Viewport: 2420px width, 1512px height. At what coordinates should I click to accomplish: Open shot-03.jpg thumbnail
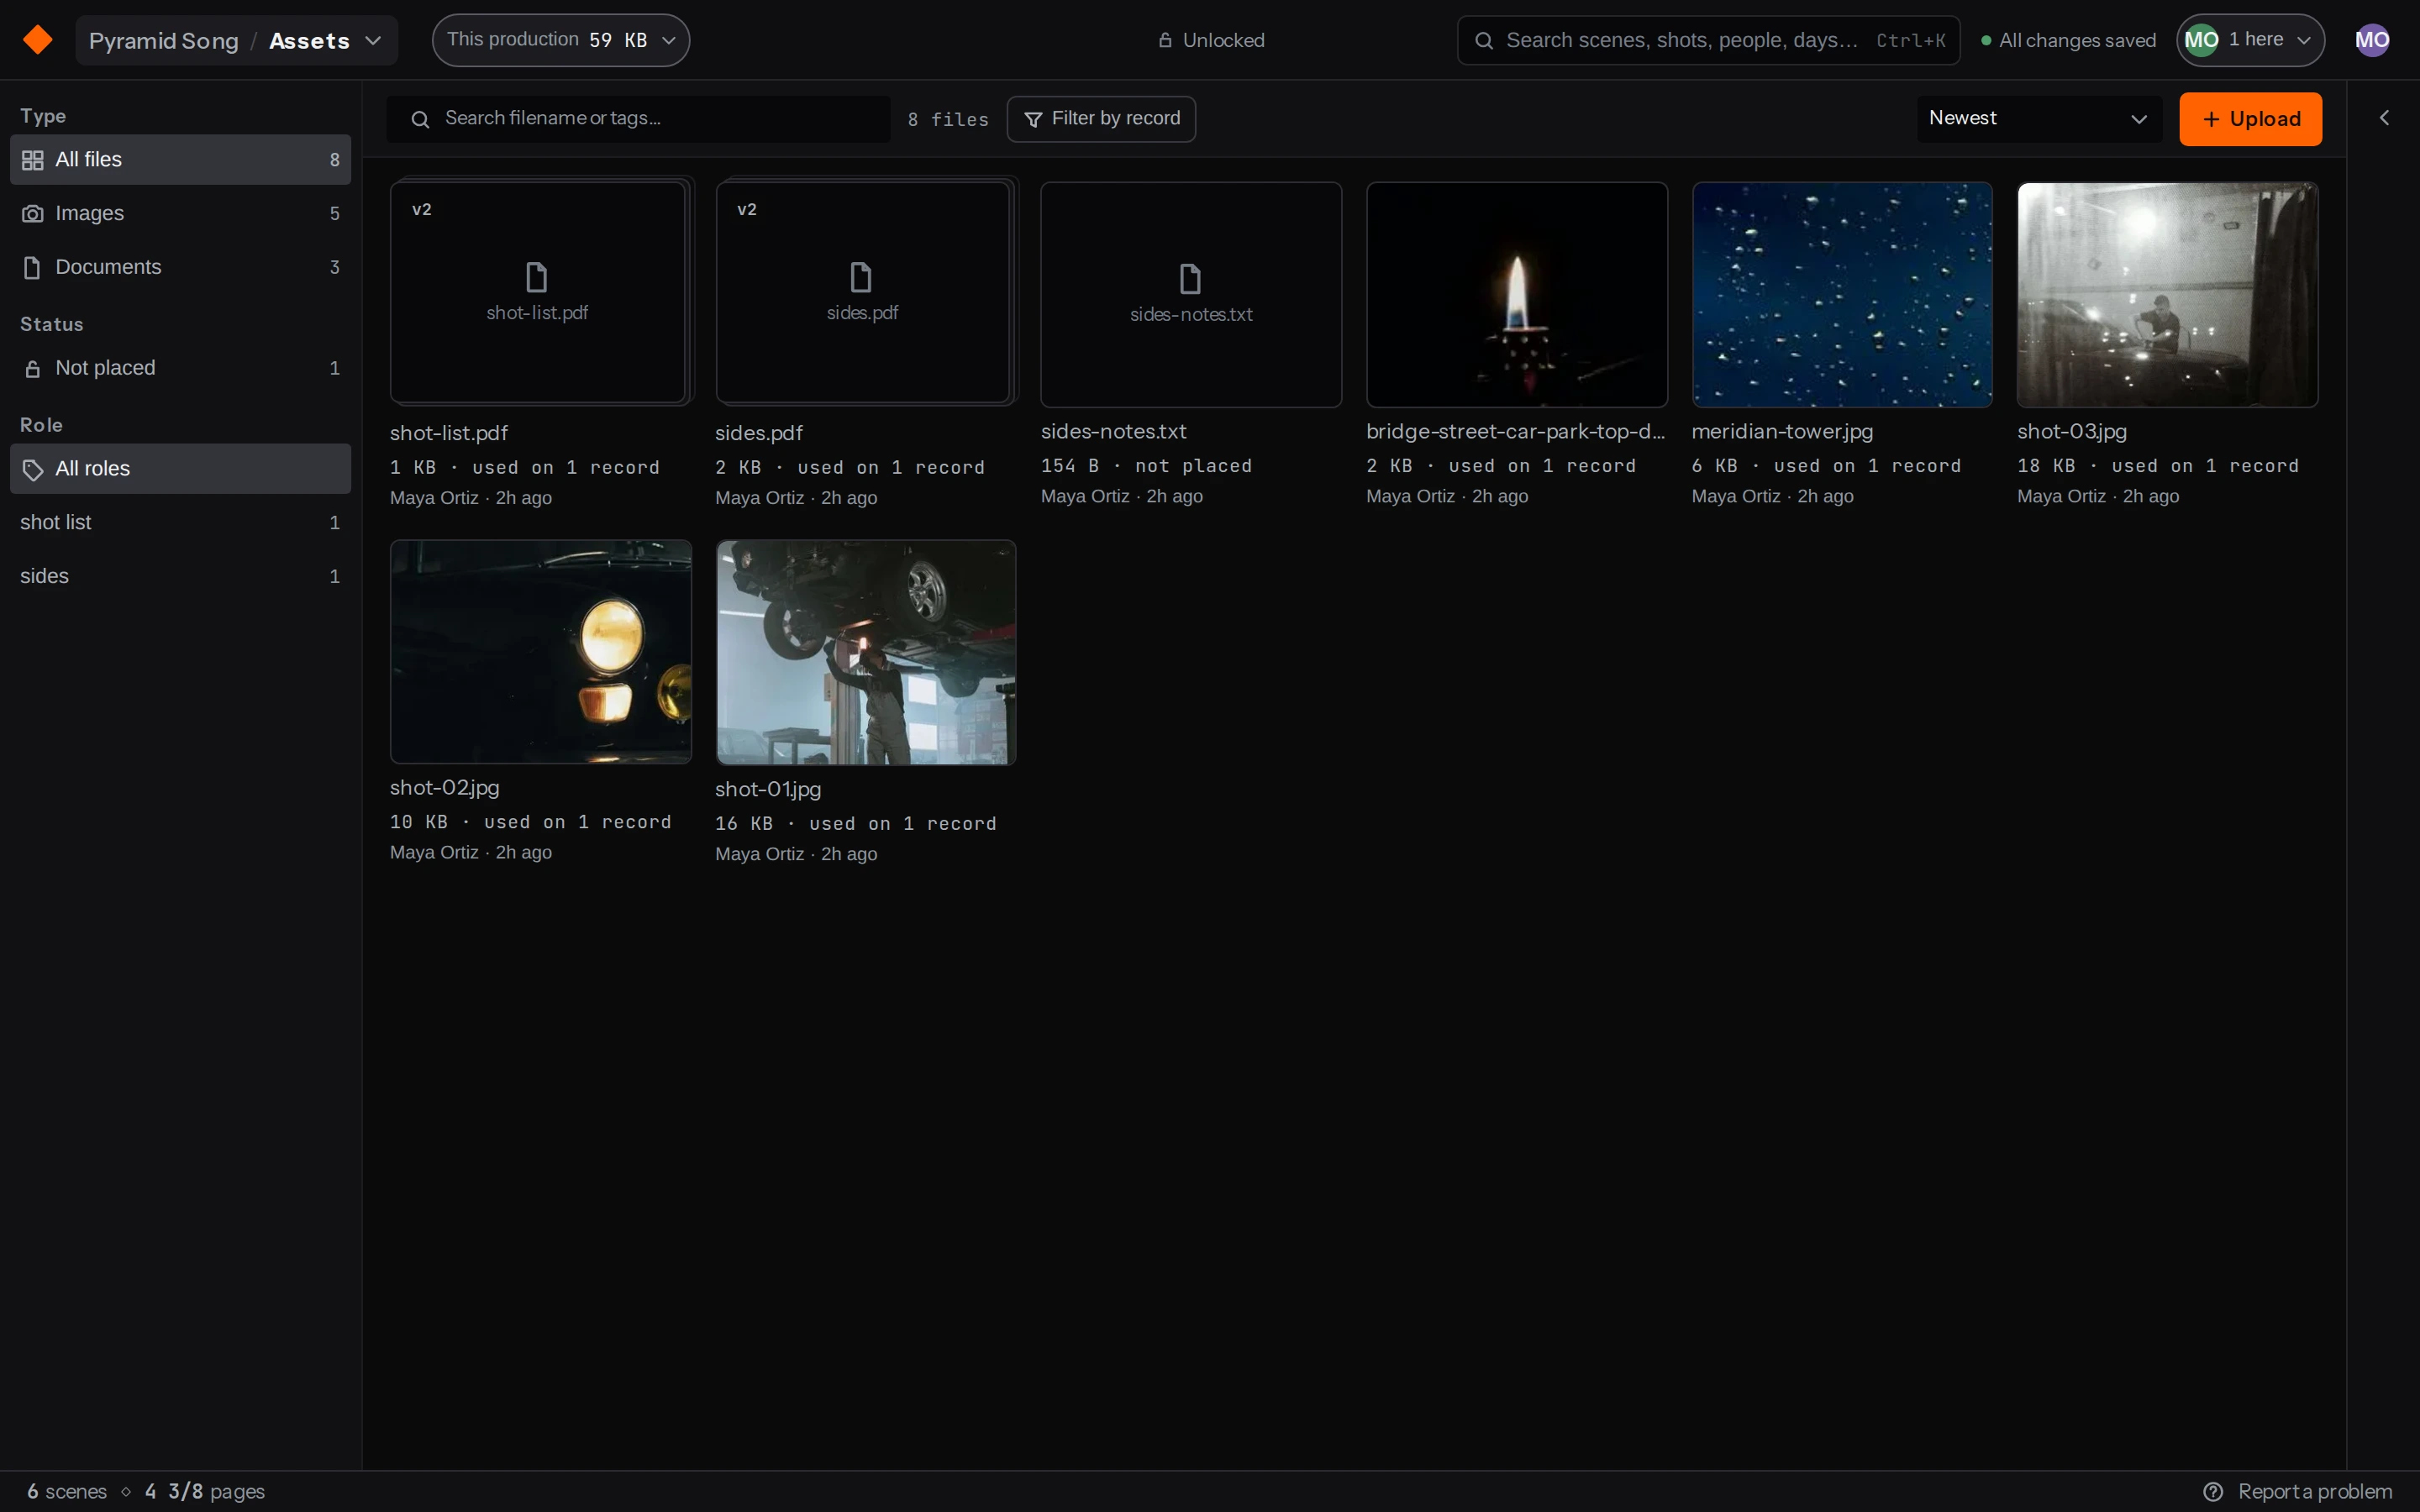pyautogui.click(x=2167, y=295)
